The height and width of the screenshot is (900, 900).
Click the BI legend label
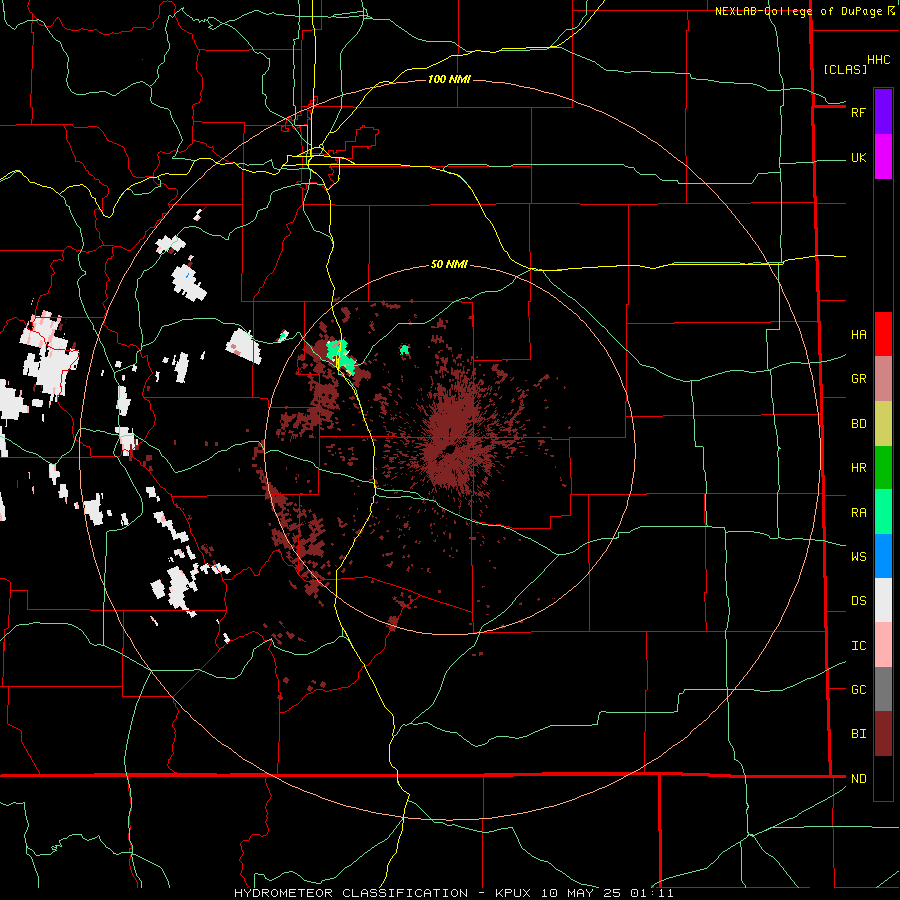(858, 734)
